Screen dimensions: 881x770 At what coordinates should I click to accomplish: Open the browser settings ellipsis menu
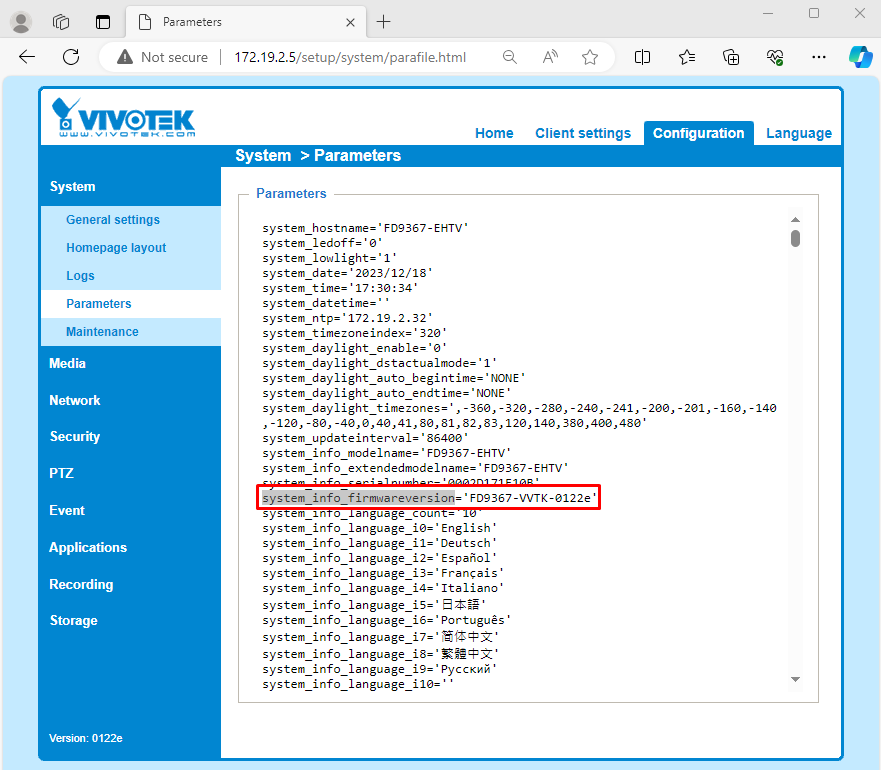(x=819, y=57)
